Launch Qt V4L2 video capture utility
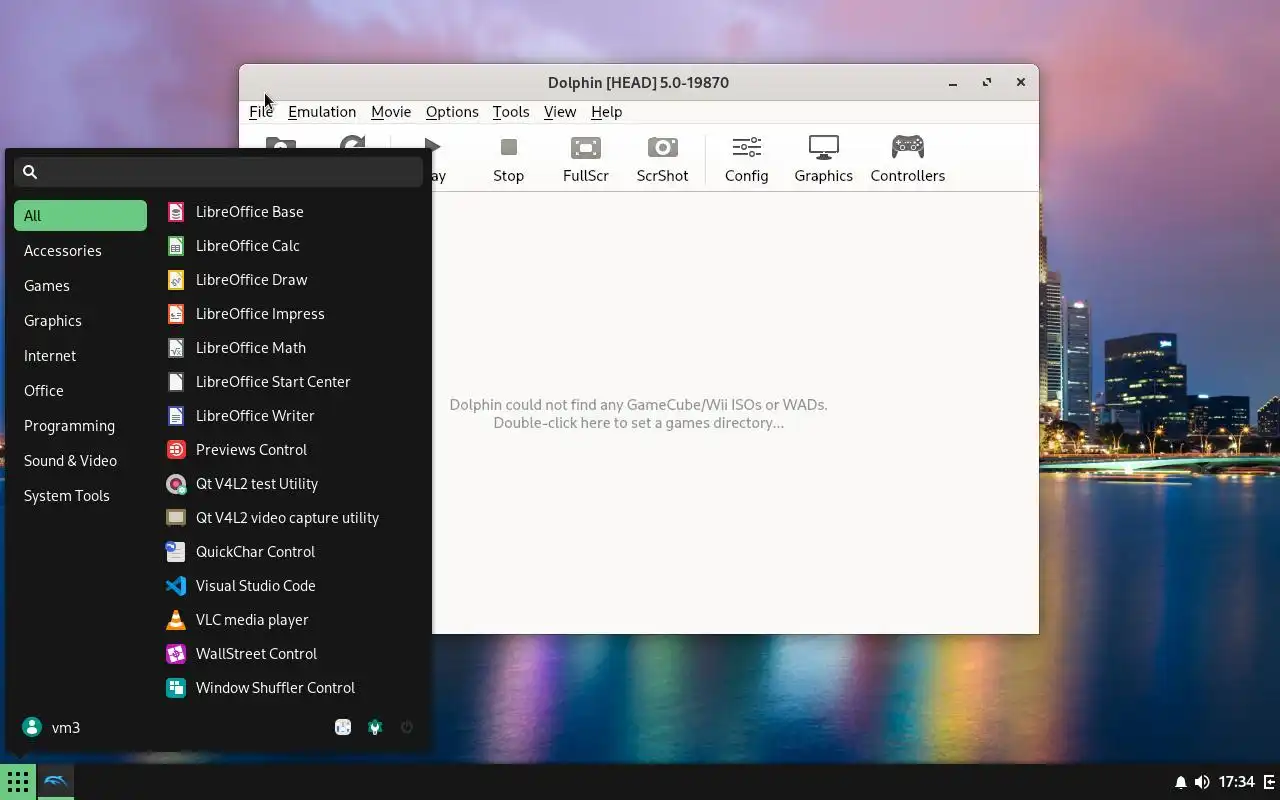 [x=290, y=518]
